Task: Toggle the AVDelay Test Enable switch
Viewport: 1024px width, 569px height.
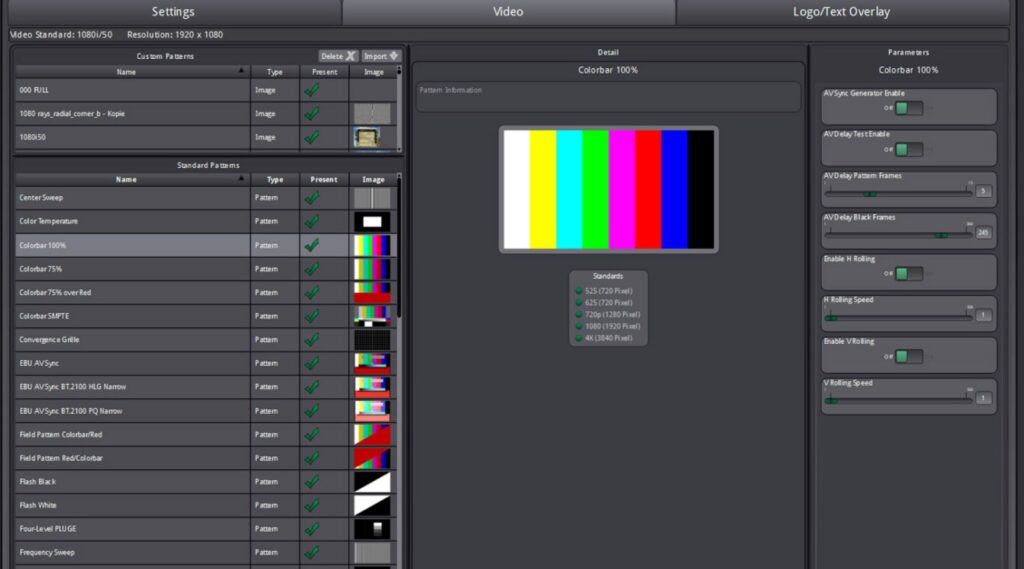Action: tap(908, 150)
